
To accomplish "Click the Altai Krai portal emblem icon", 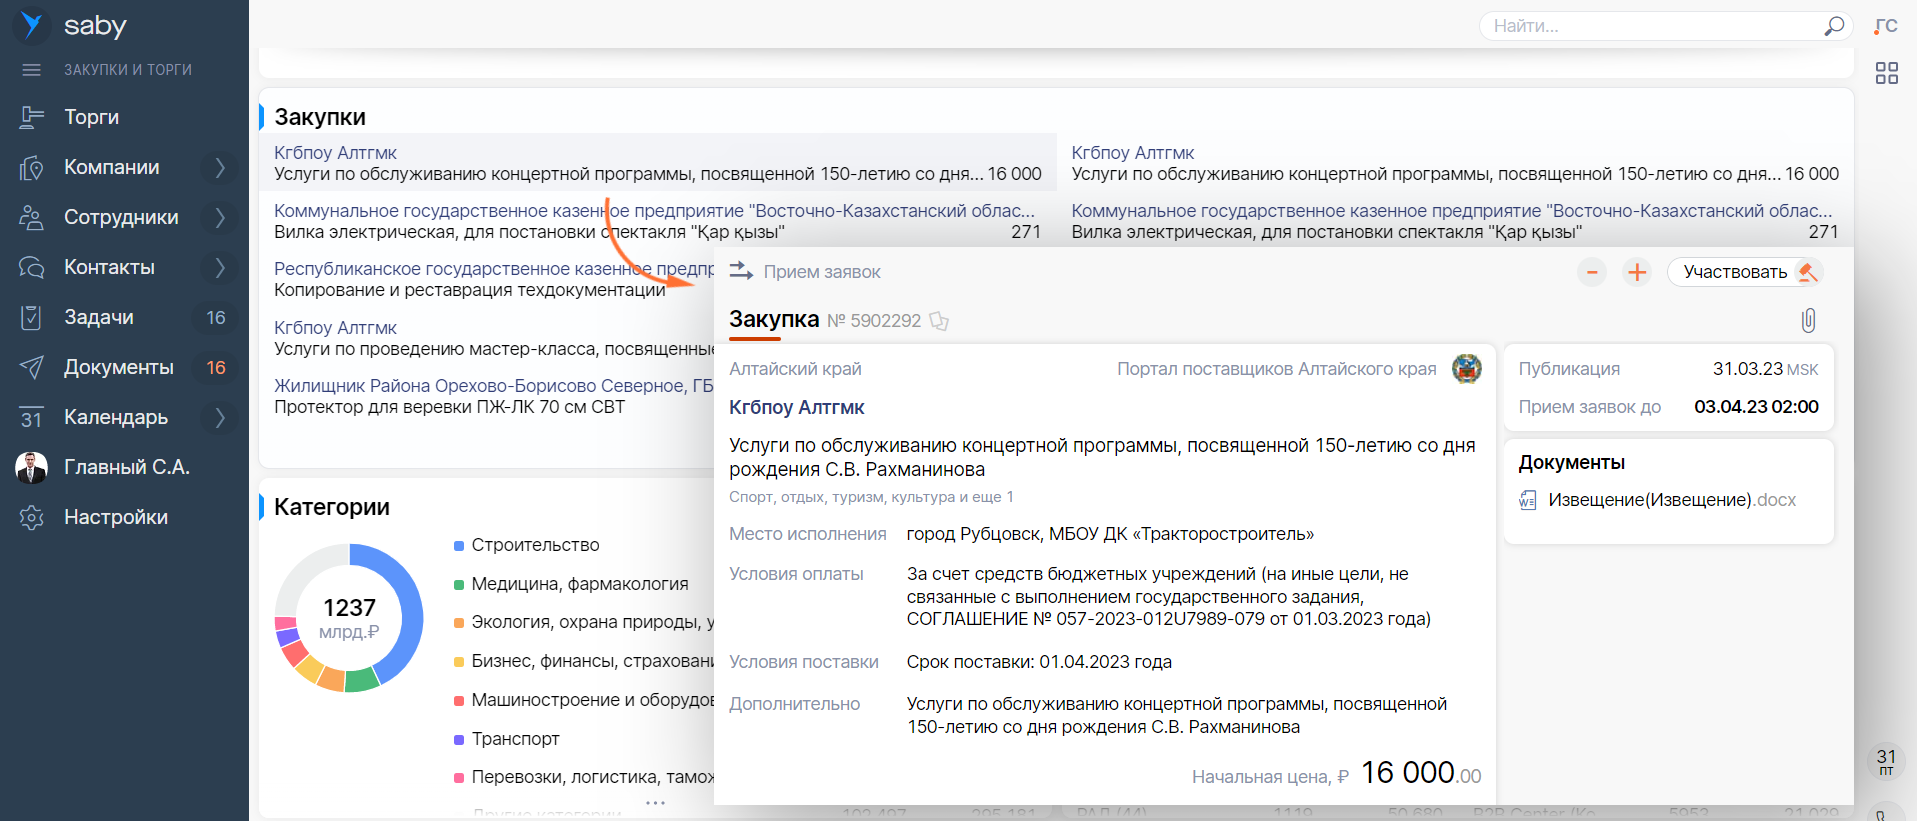I will 1466,369.
